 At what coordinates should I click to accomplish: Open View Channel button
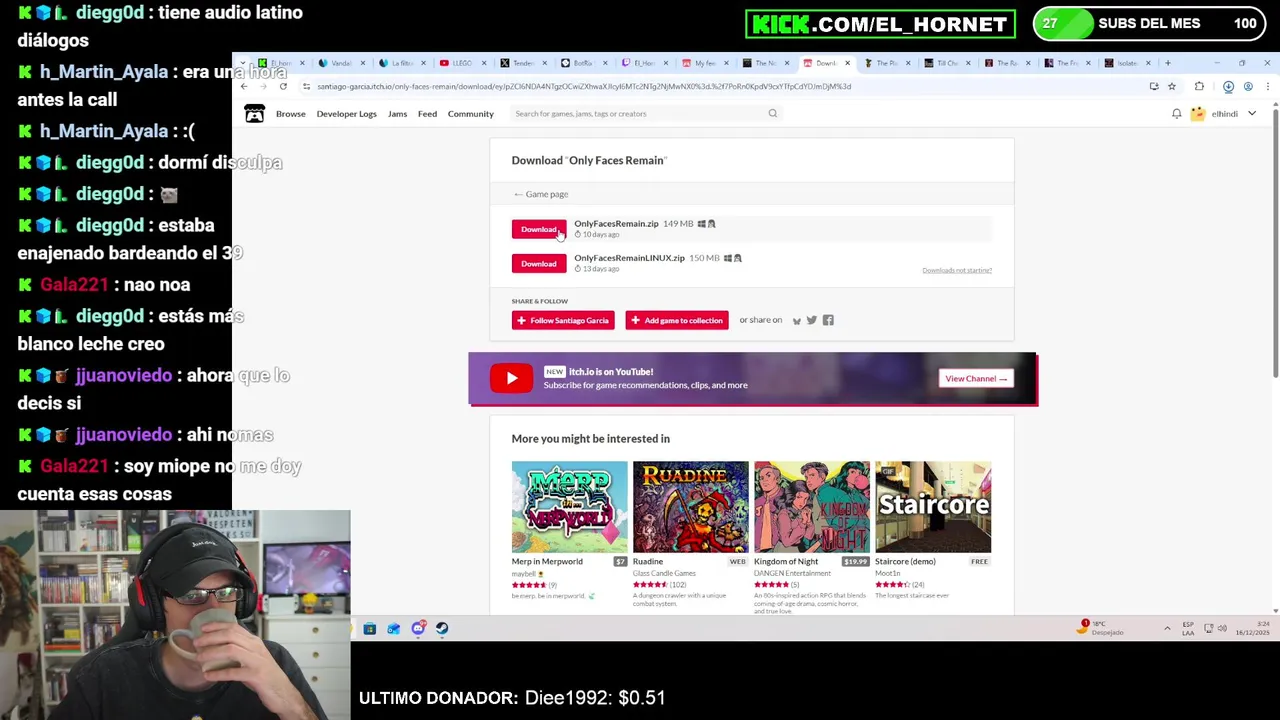point(976,378)
